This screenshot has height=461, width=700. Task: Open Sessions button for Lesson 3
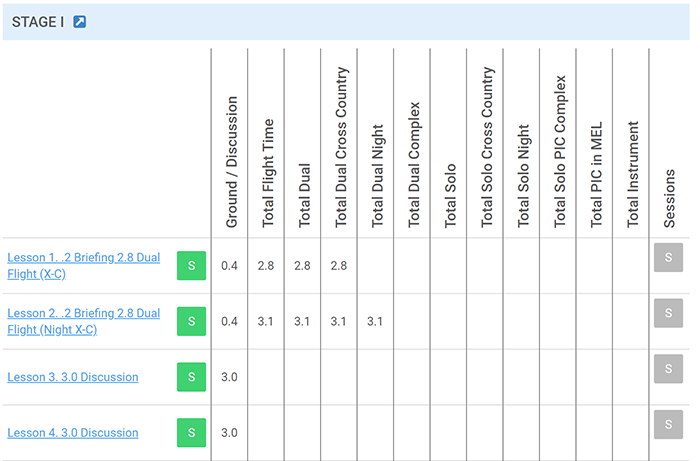[668, 369]
